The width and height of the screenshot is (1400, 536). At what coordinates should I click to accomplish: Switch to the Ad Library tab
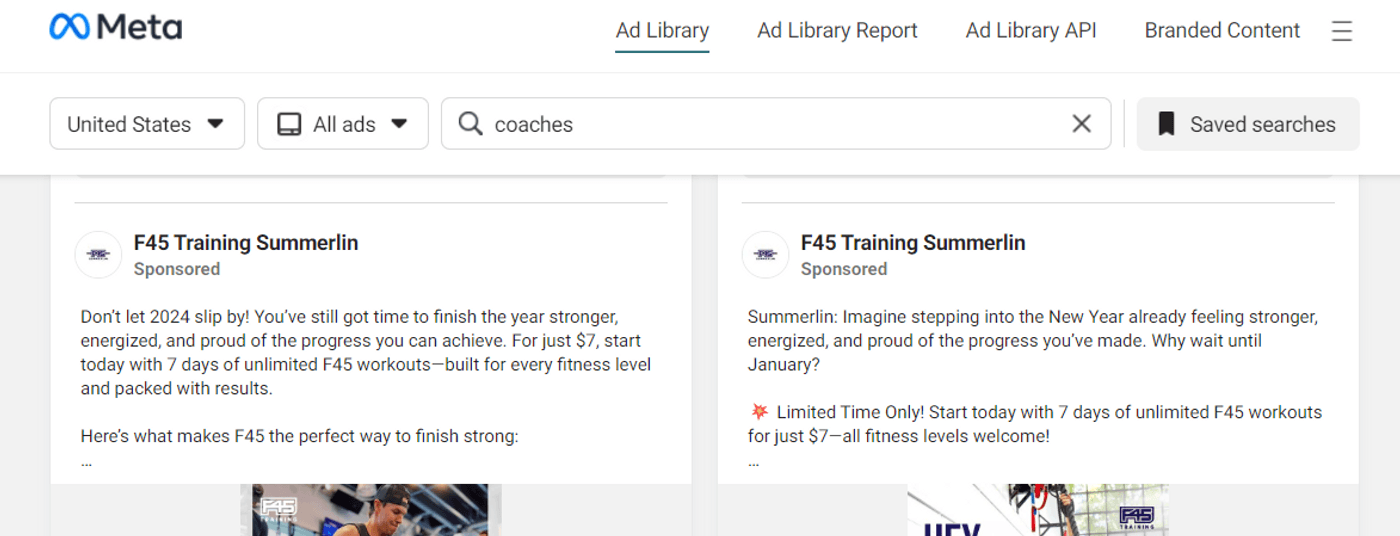coord(662,31)
